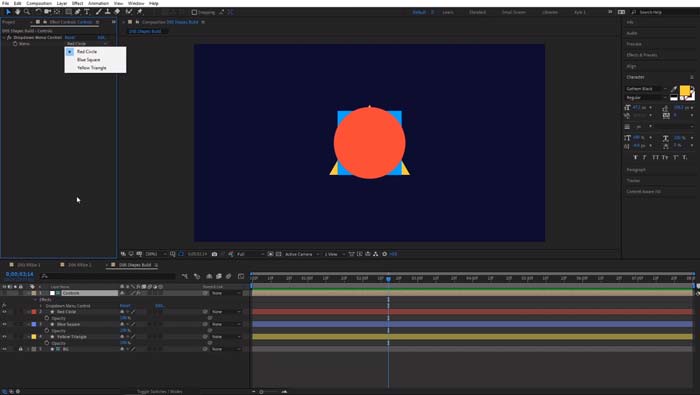The image size is (700, 395).
Task: Open the Paragraph panel
Action: pos(636,170)
